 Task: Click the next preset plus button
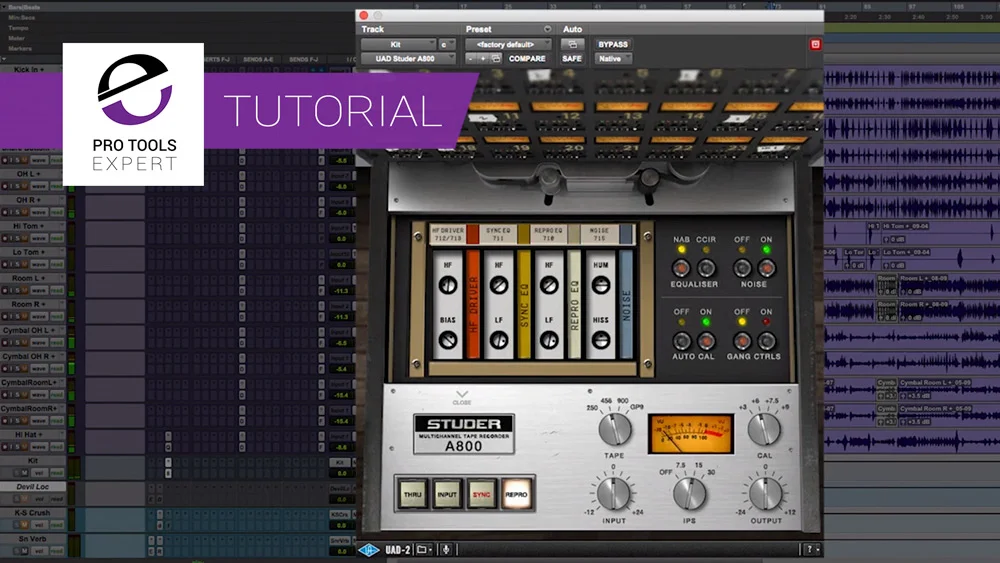(483, 59)
